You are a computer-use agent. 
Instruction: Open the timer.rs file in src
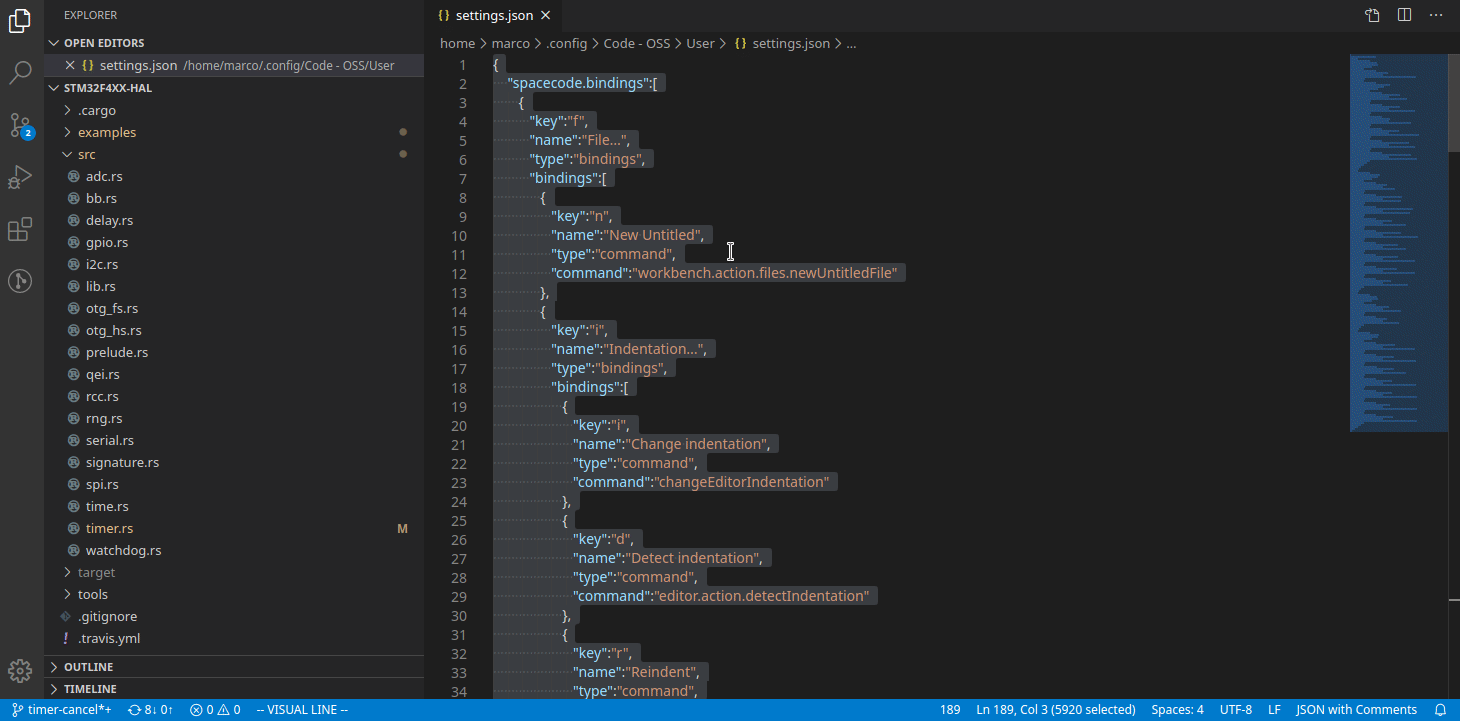(110, 528)
